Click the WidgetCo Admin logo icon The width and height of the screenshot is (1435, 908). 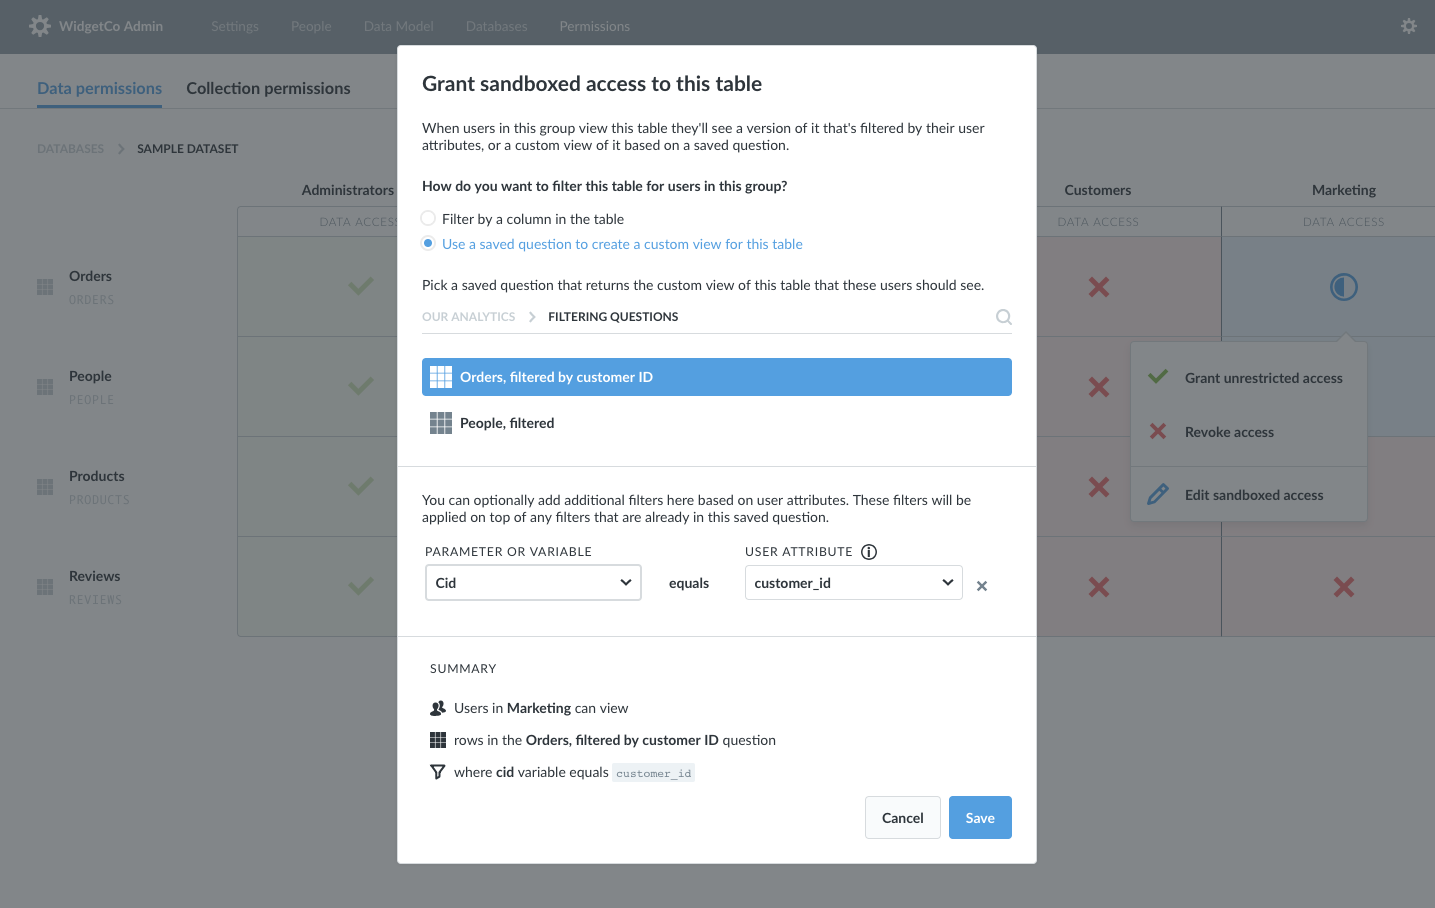coord(40,26)
